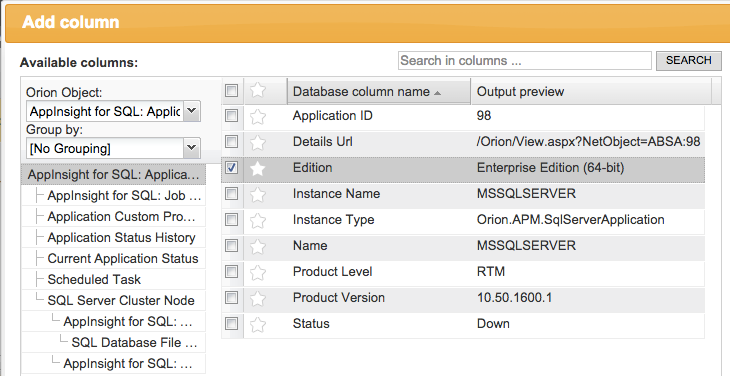Click the Product Version column name
Viewport: 730px width, 376px height.
[x=339, y=298]
